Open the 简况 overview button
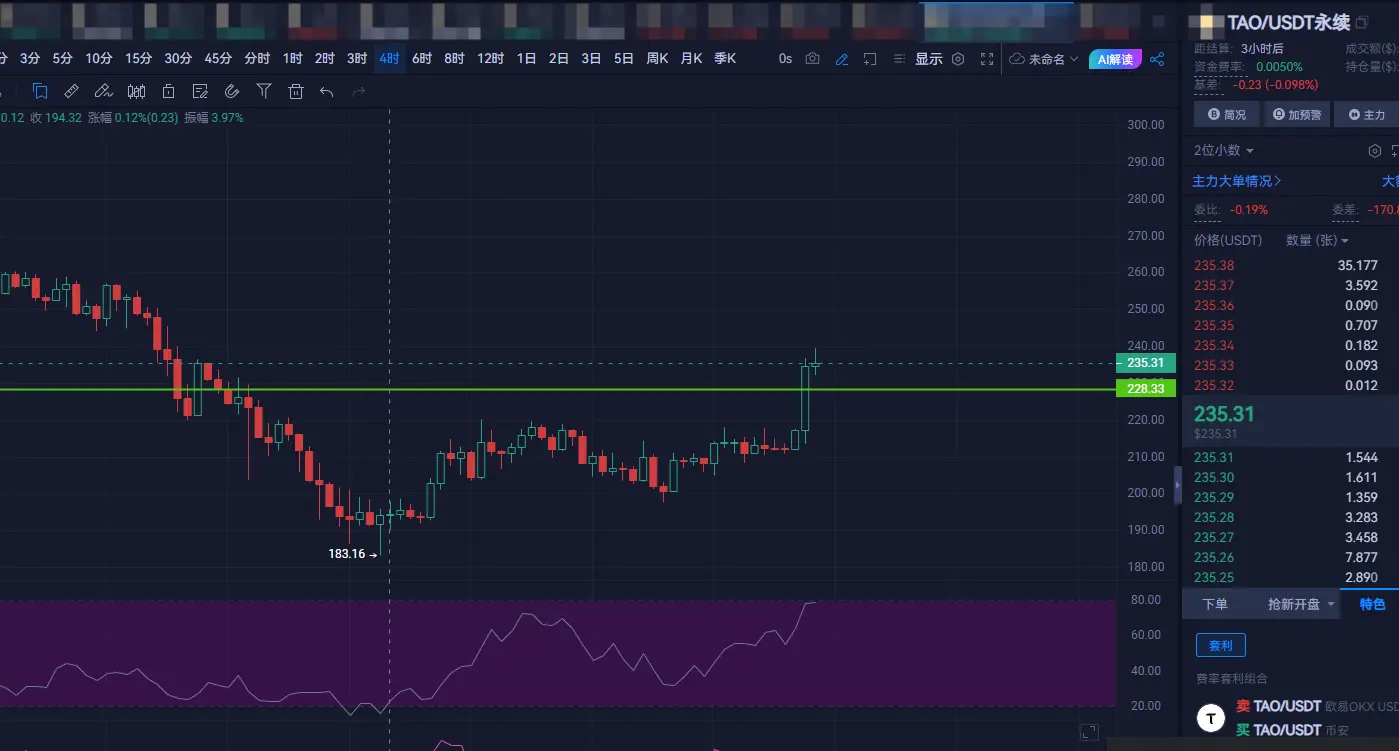1399x751 pixels. (1227, 115)
